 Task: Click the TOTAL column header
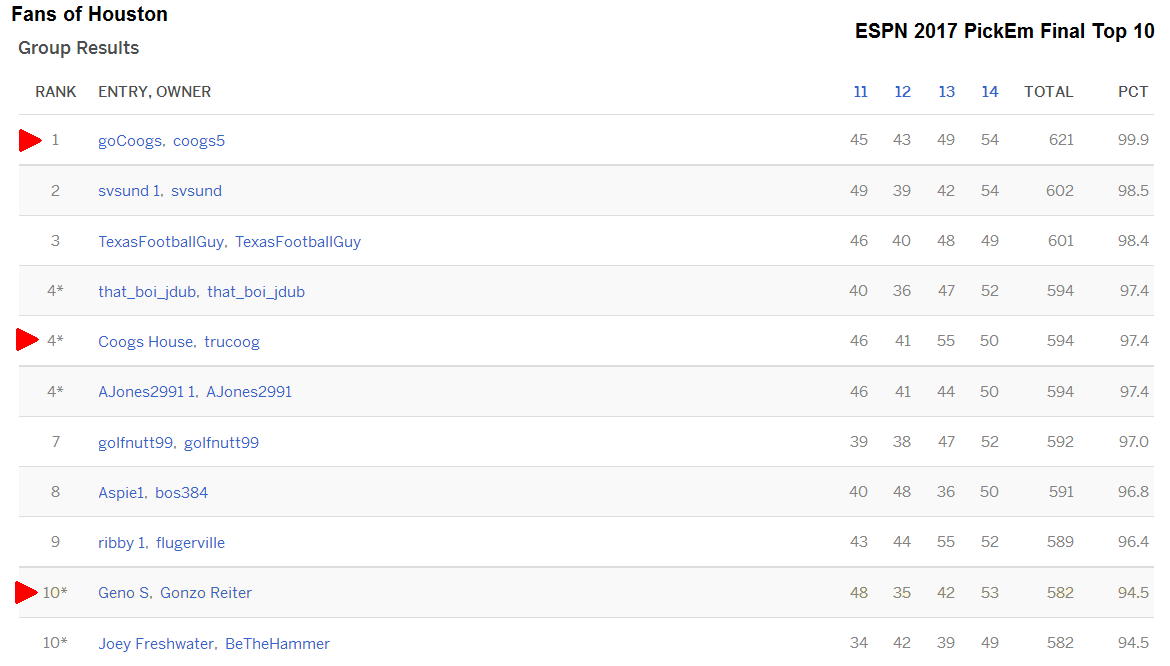click(1048, 92)
